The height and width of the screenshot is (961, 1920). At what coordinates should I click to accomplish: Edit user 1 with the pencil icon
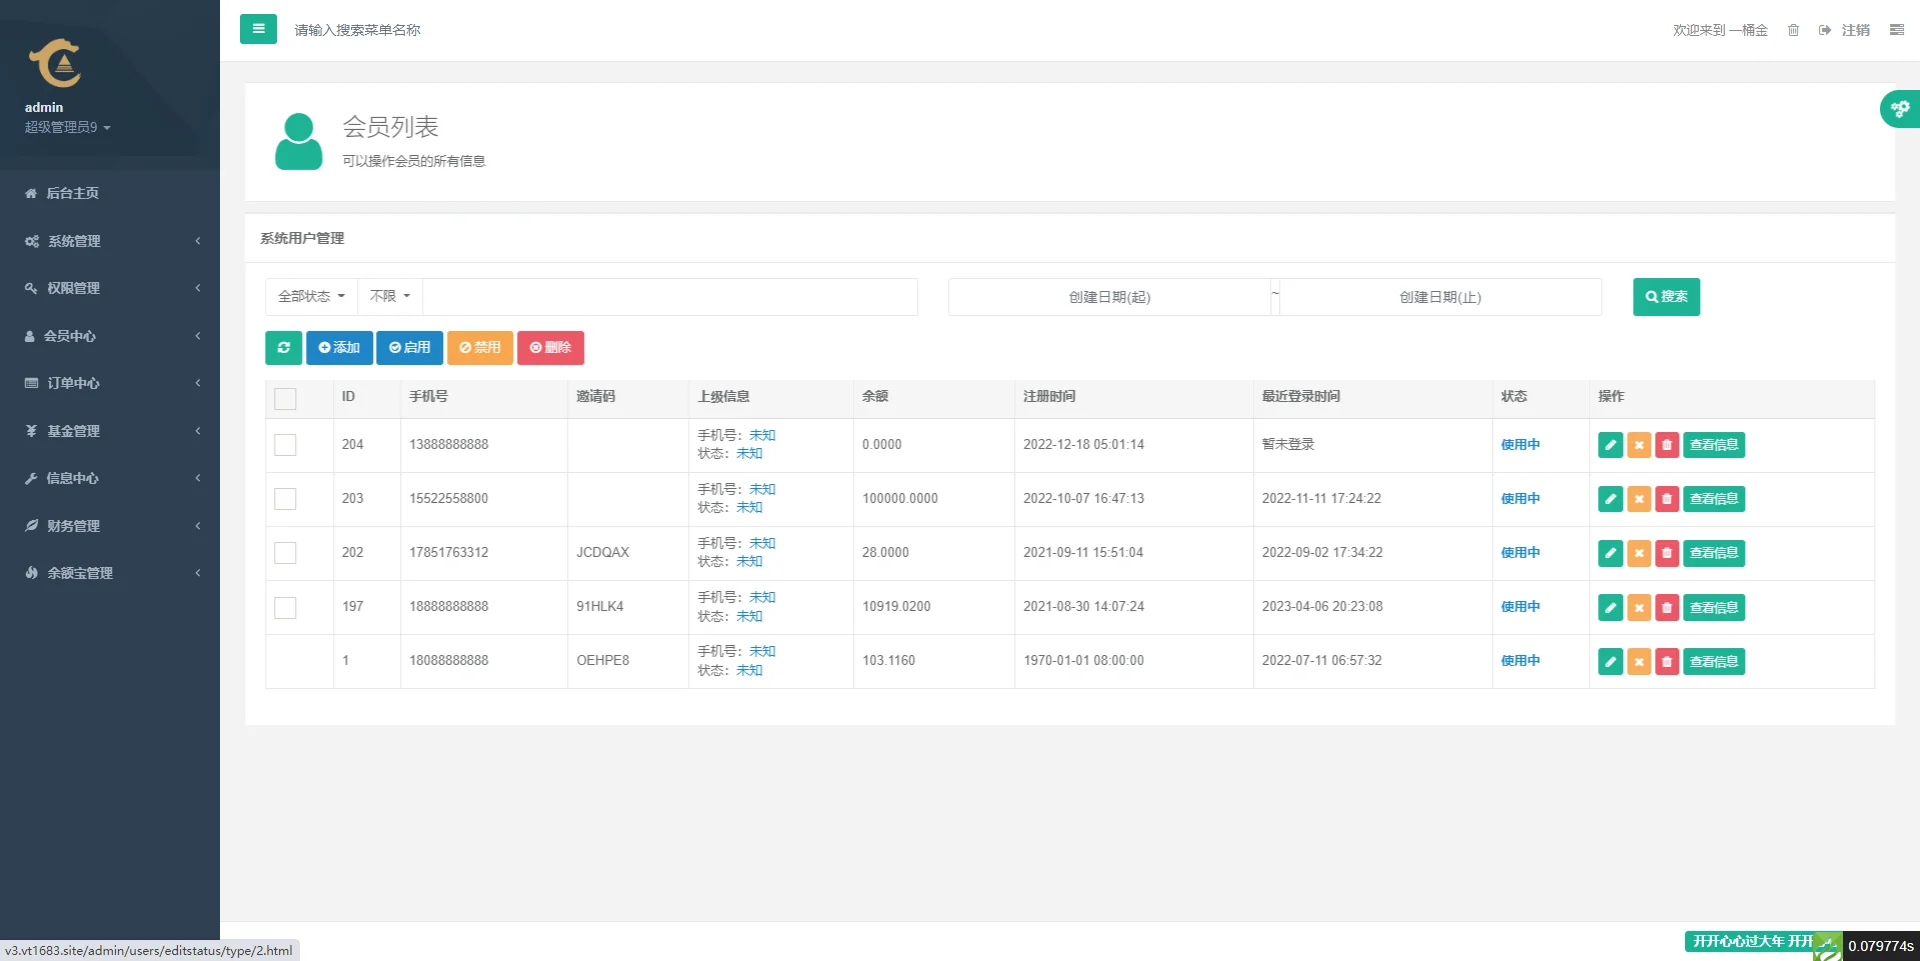click(x=1610, y=661)
